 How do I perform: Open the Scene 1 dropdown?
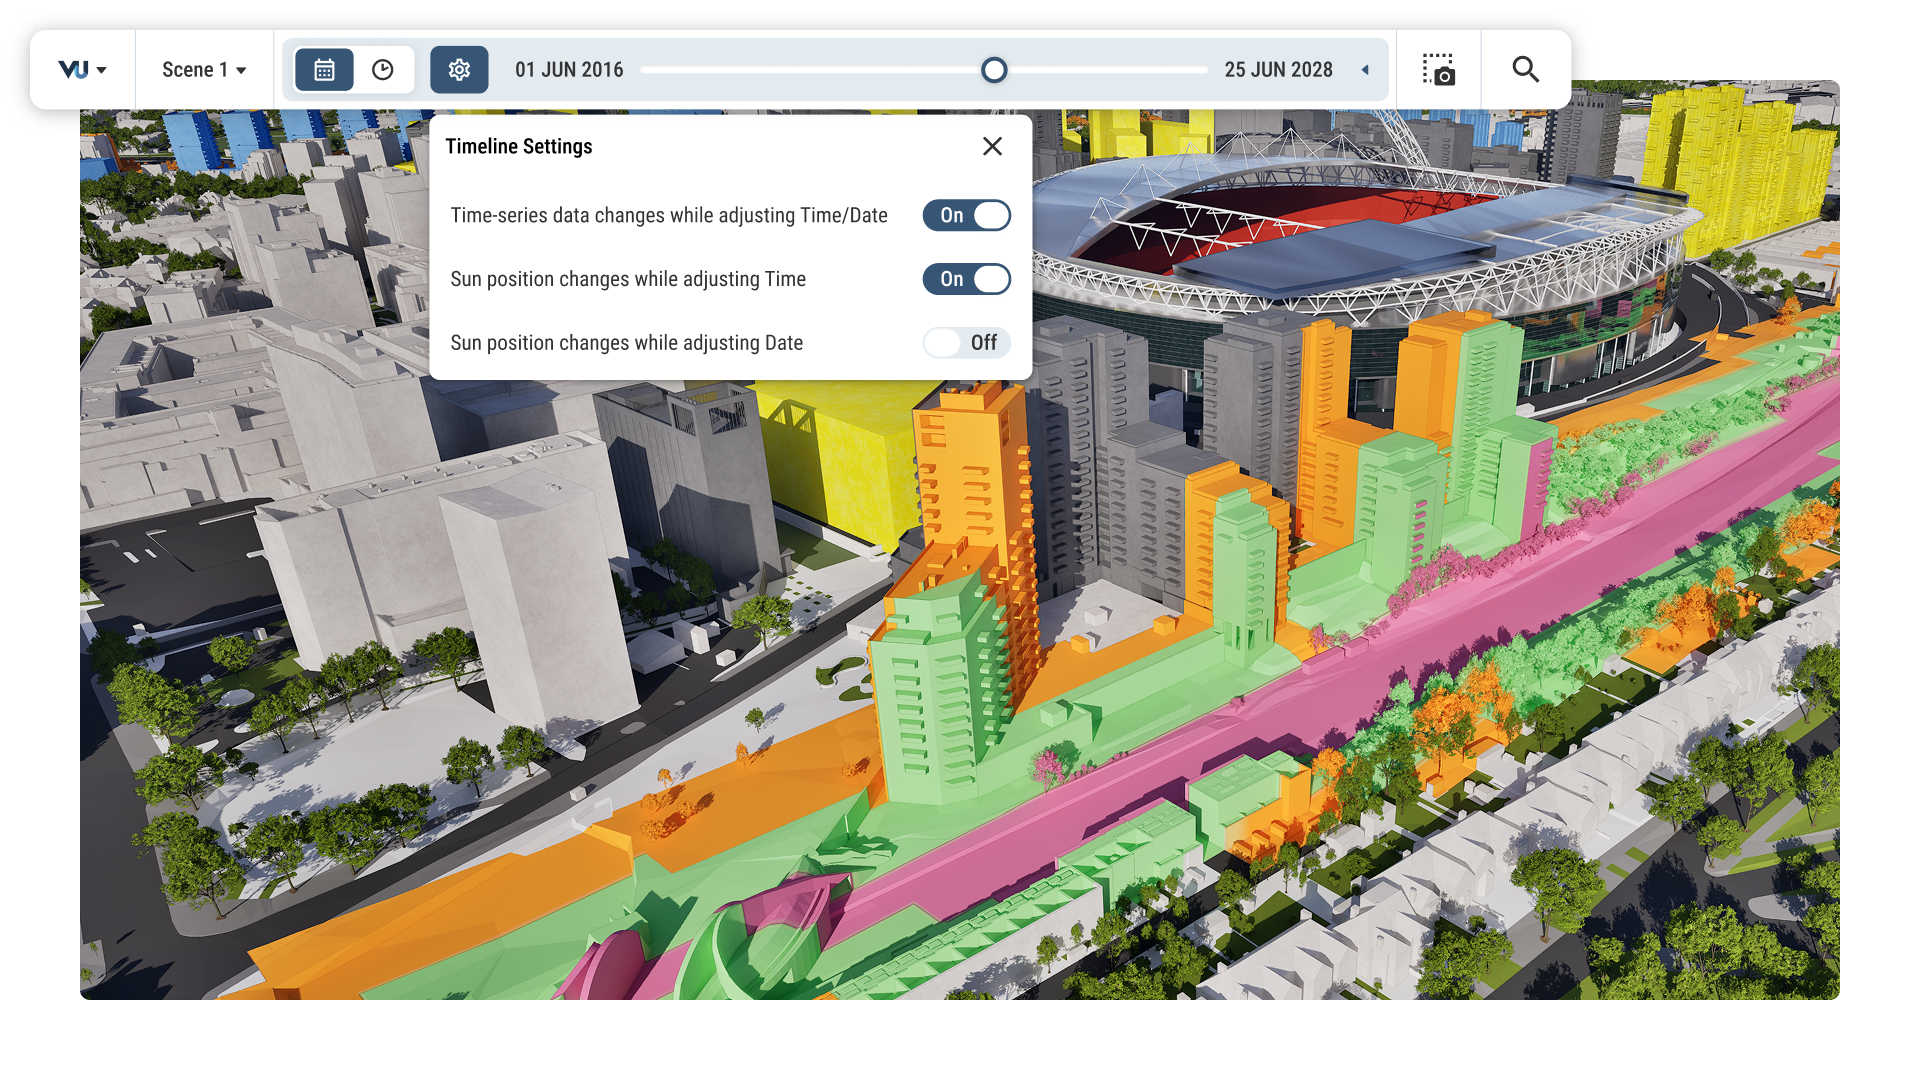pos(204,70)
